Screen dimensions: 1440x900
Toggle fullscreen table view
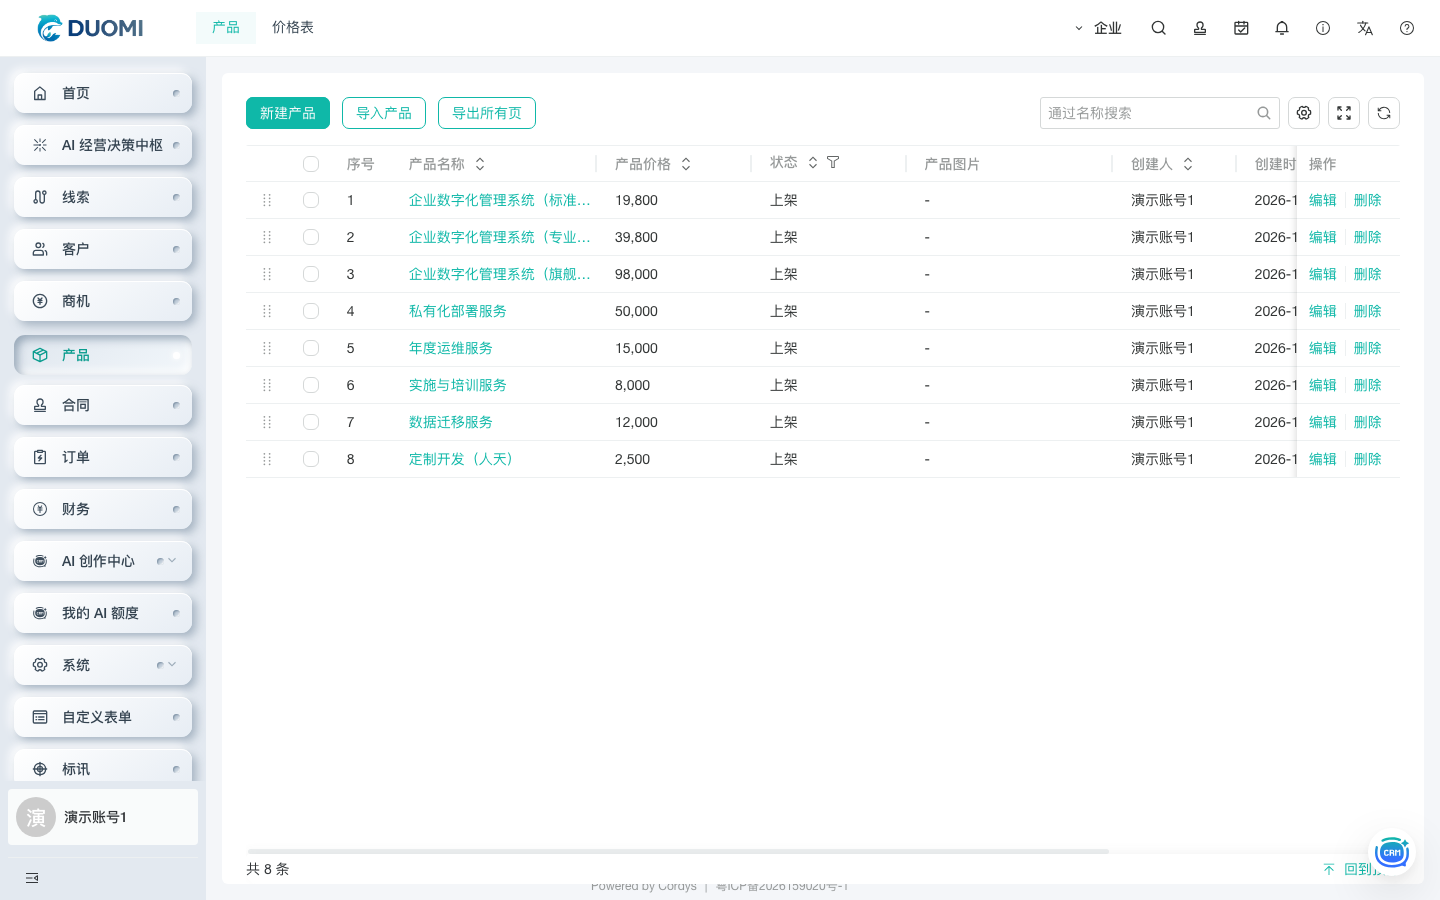coord(1344,113)
